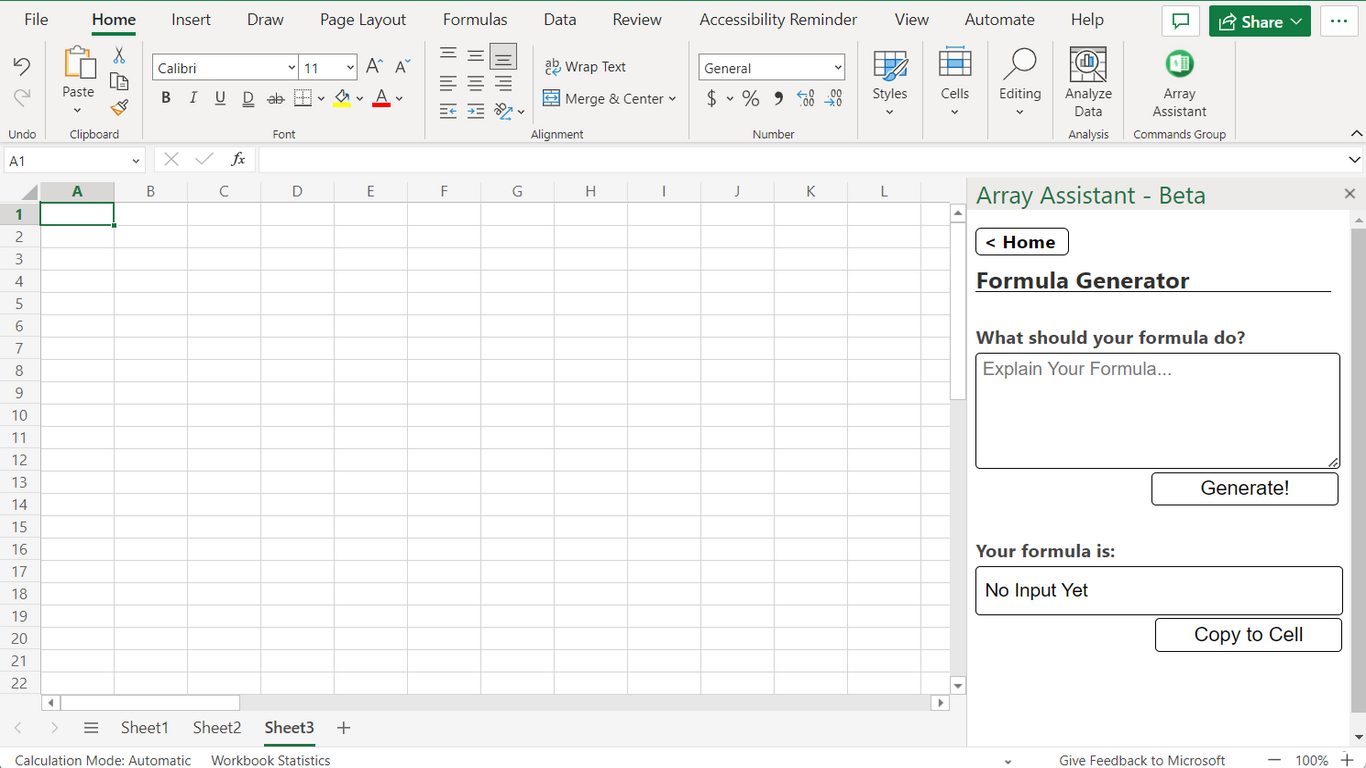Apply comma style

pos(778,98)
